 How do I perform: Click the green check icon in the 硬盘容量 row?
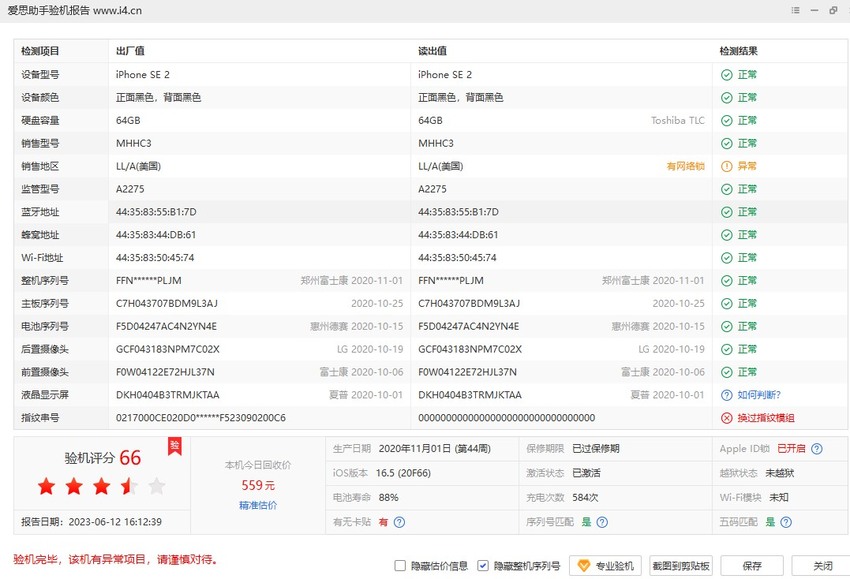click(726, 120)
